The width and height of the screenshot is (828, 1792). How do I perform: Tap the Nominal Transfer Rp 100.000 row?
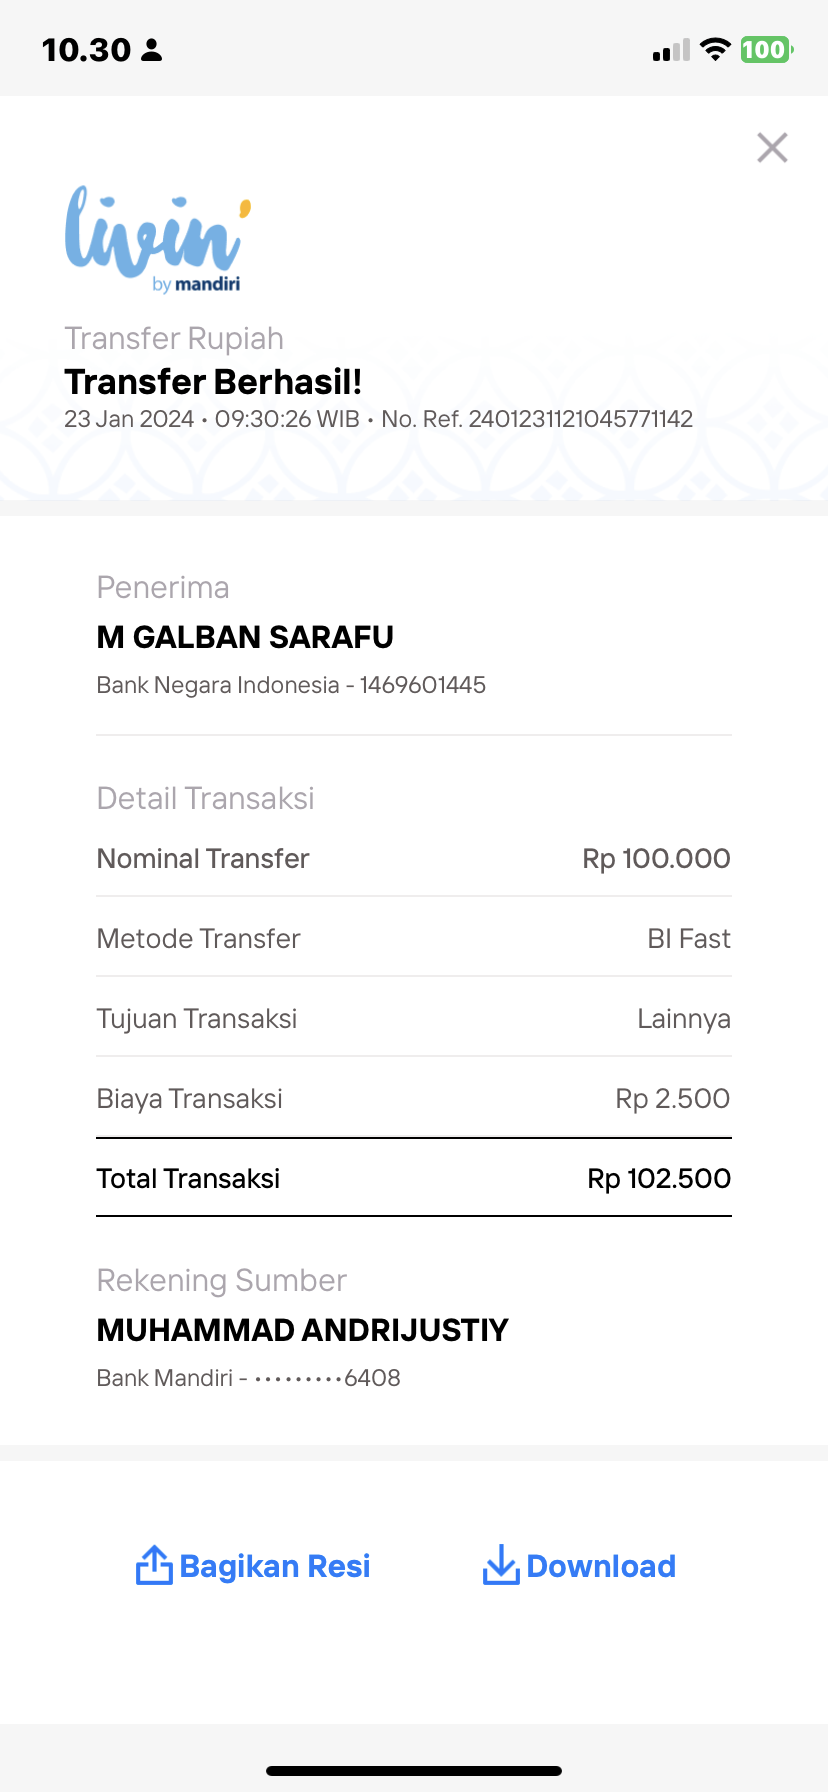click(x=414, y=858)
